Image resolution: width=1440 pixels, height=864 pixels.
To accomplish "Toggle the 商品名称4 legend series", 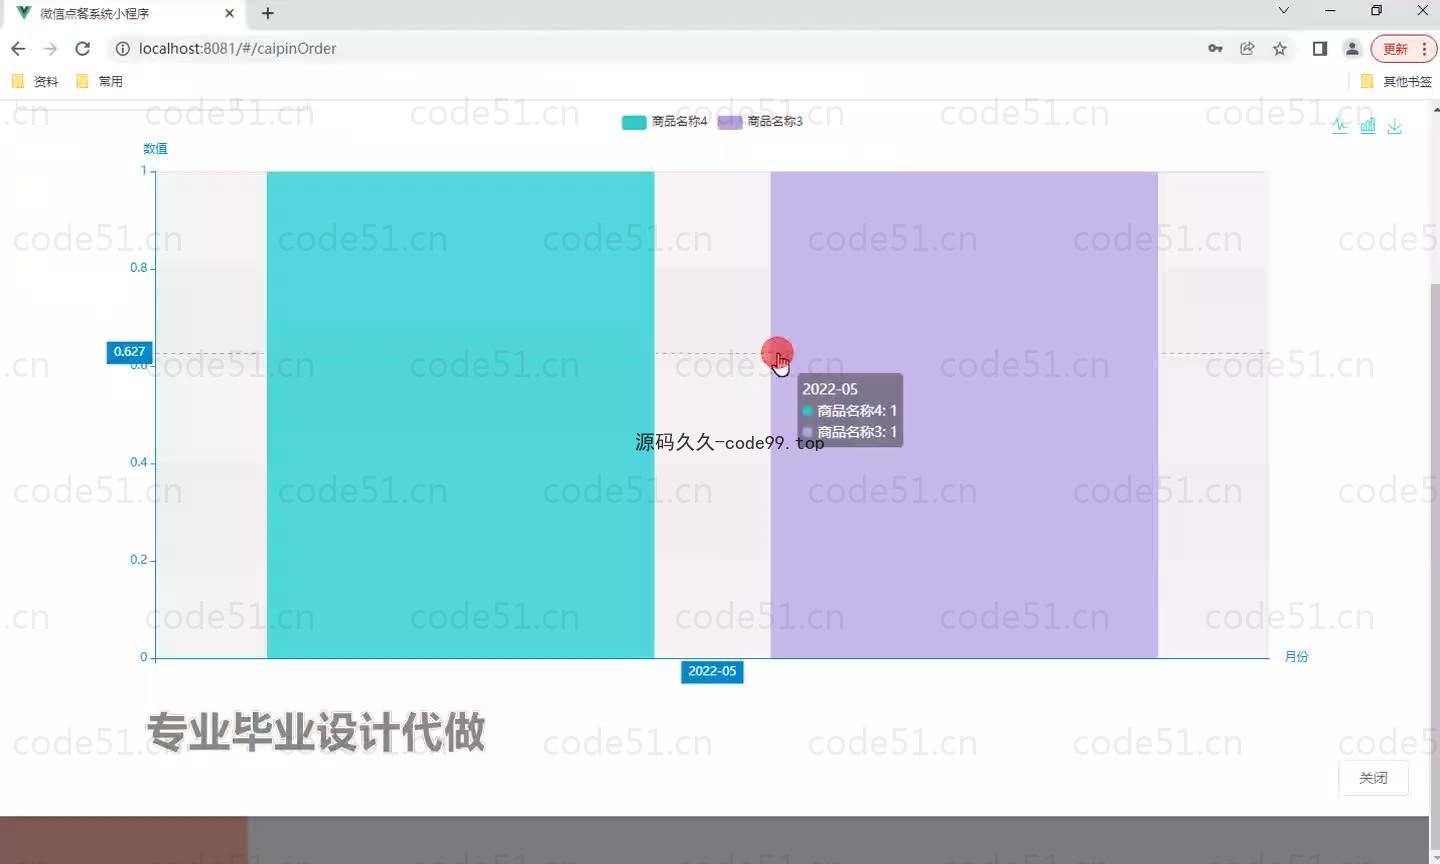I will pos(664,122).
